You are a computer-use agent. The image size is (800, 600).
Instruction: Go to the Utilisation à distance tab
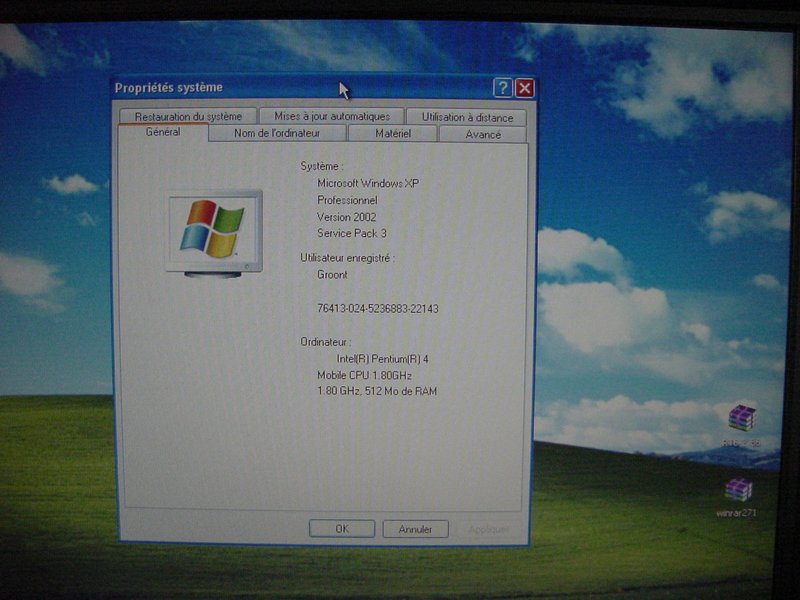coord(467,117)
